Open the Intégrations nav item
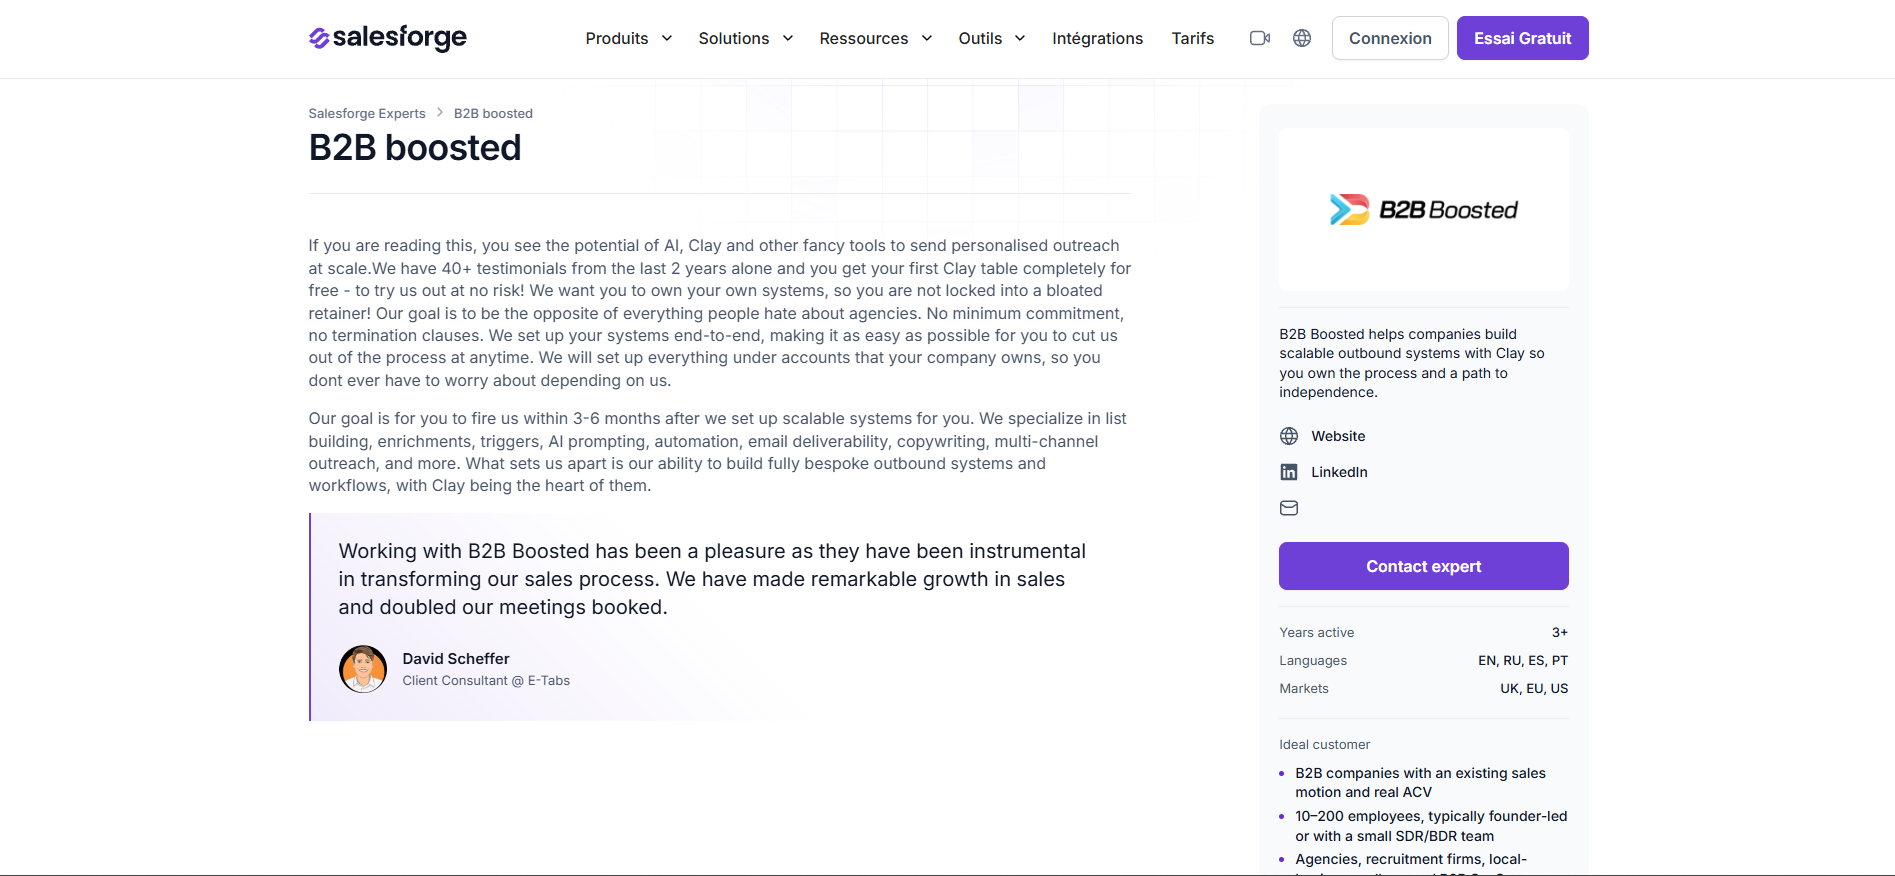The width and height of the screenshot is (1895, 876). click(x=1097, y=38)
